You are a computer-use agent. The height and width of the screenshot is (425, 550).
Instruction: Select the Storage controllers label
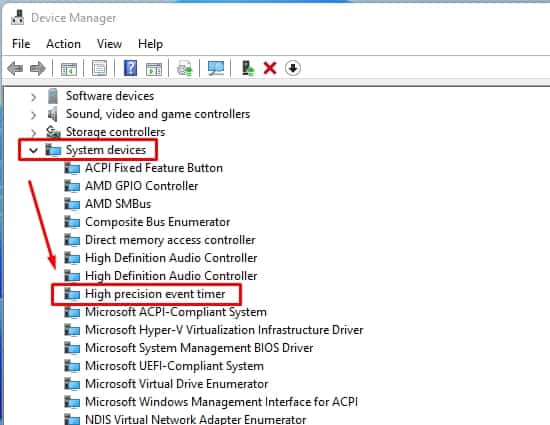coord(115,132)
